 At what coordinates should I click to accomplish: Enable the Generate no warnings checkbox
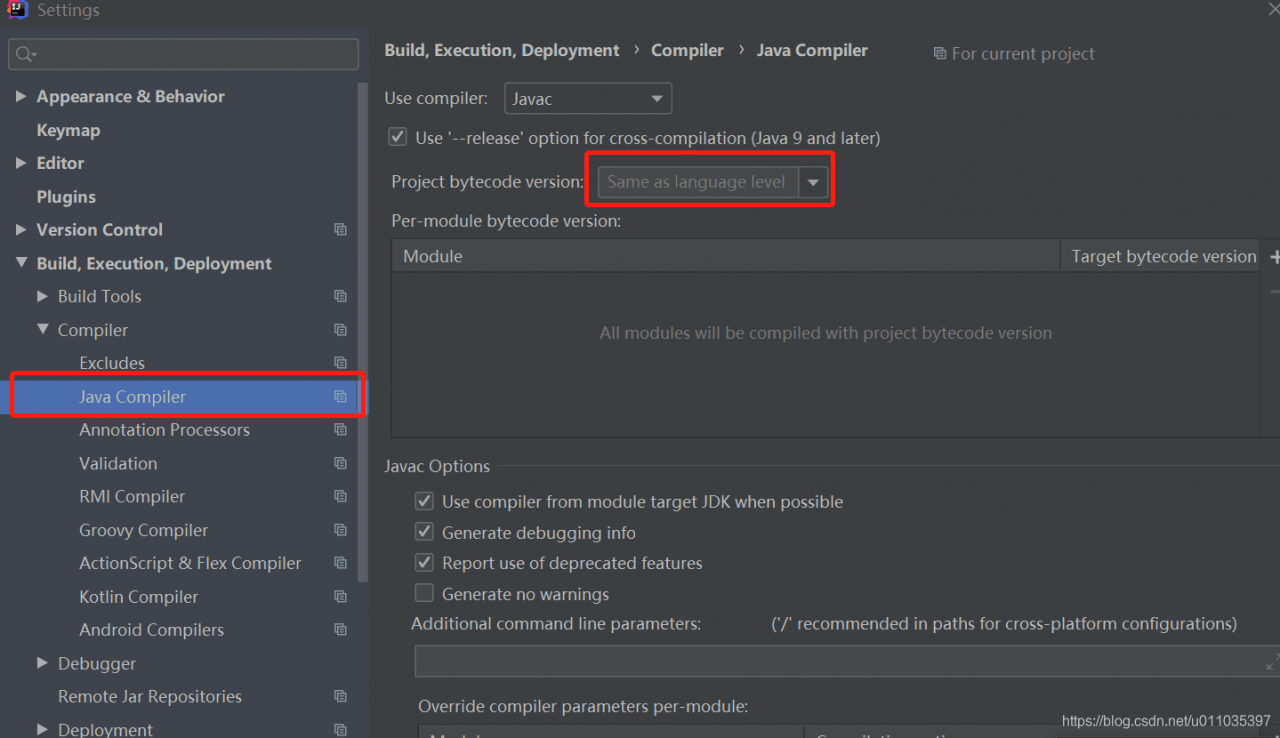424,593
